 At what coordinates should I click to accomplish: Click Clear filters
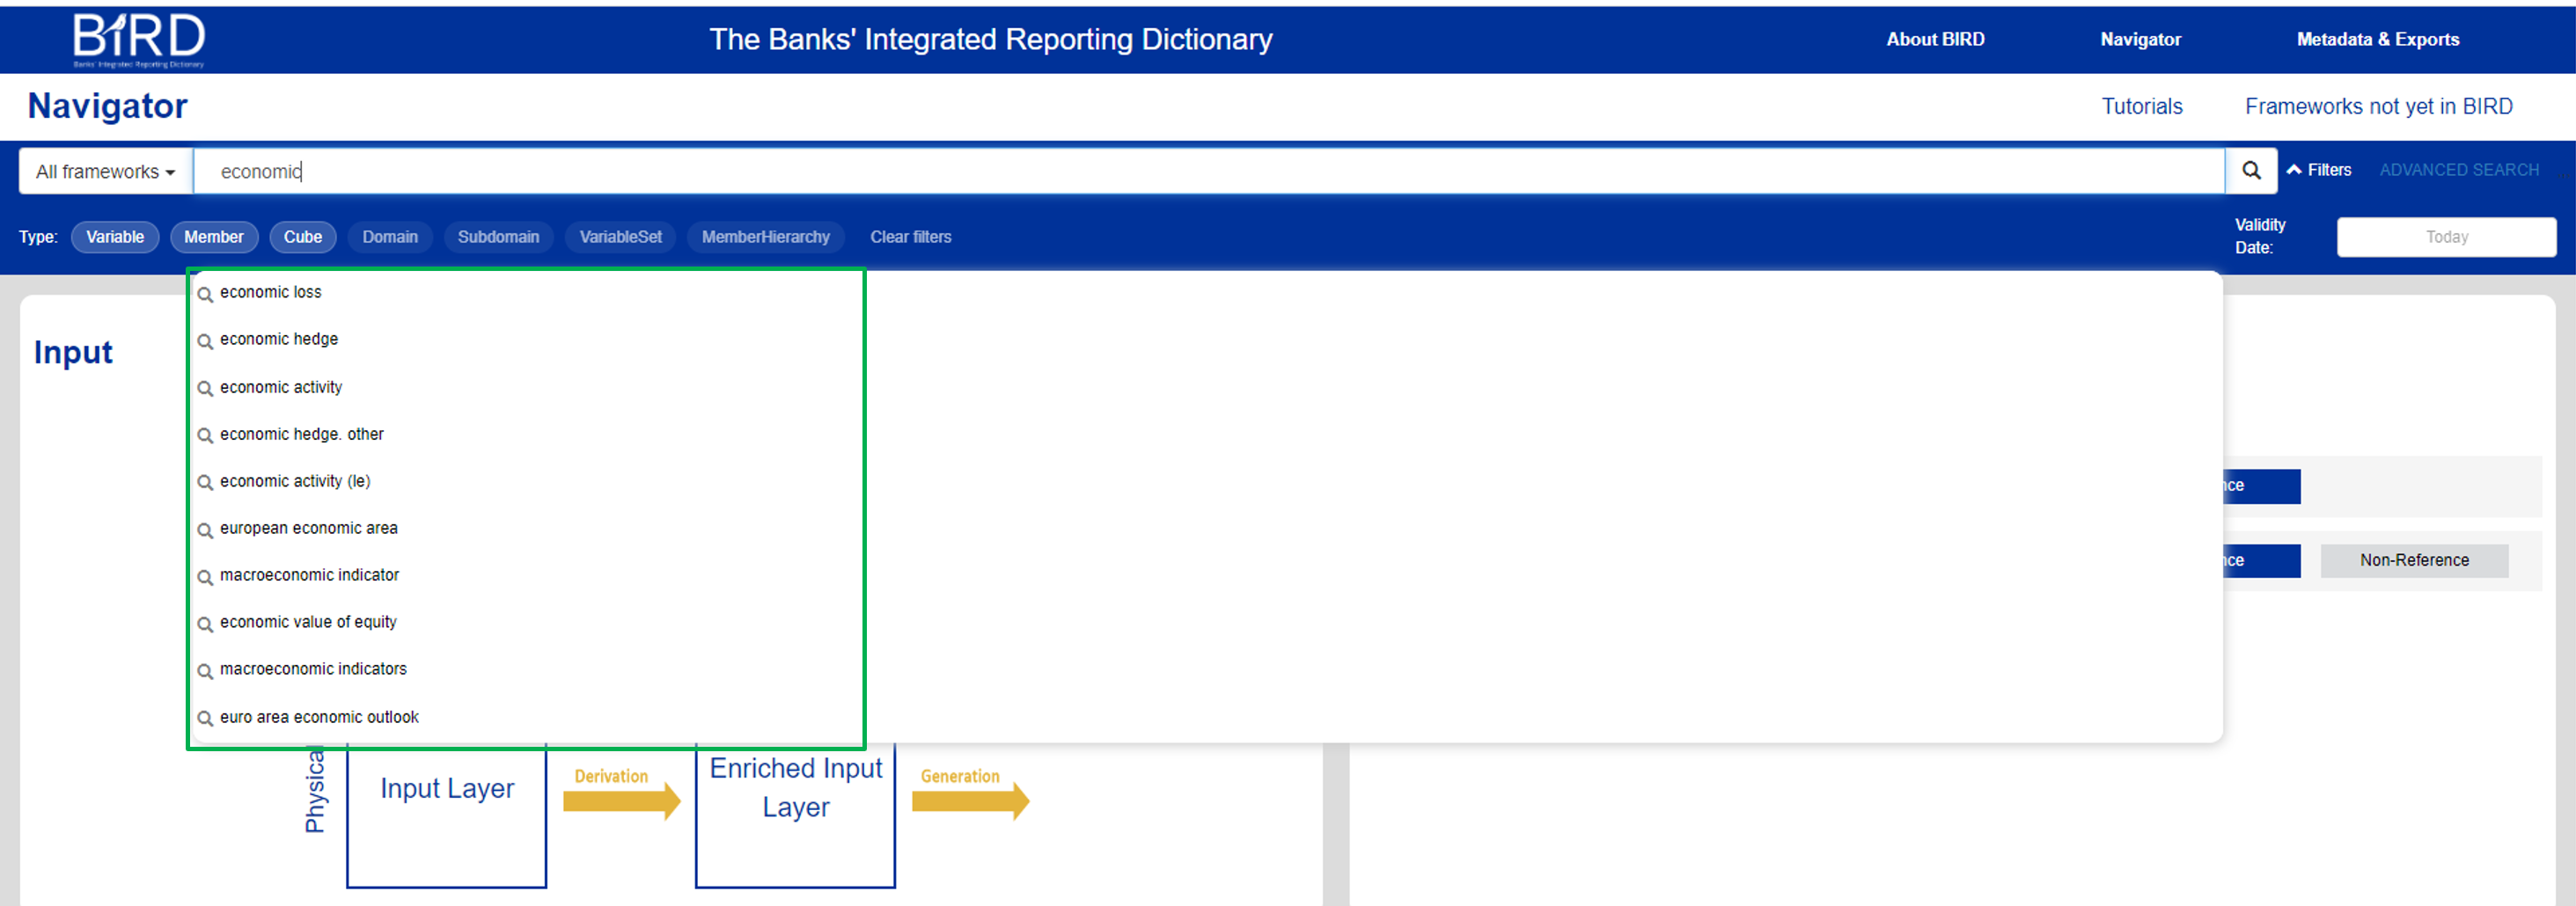(x=910, y=237)
